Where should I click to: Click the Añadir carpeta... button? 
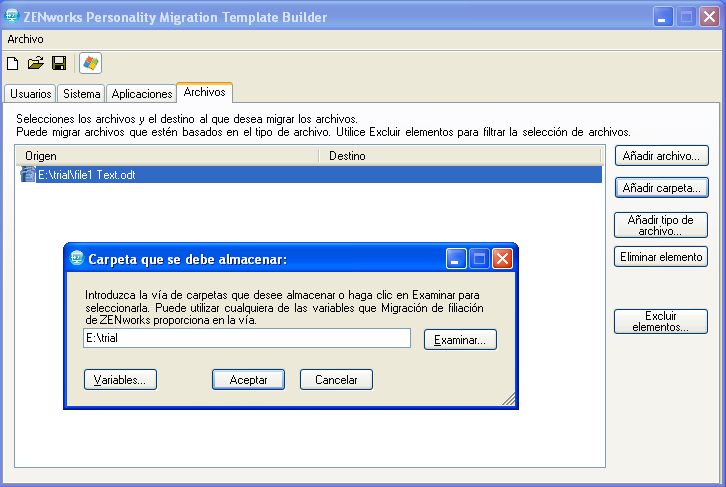pos(661,187)
